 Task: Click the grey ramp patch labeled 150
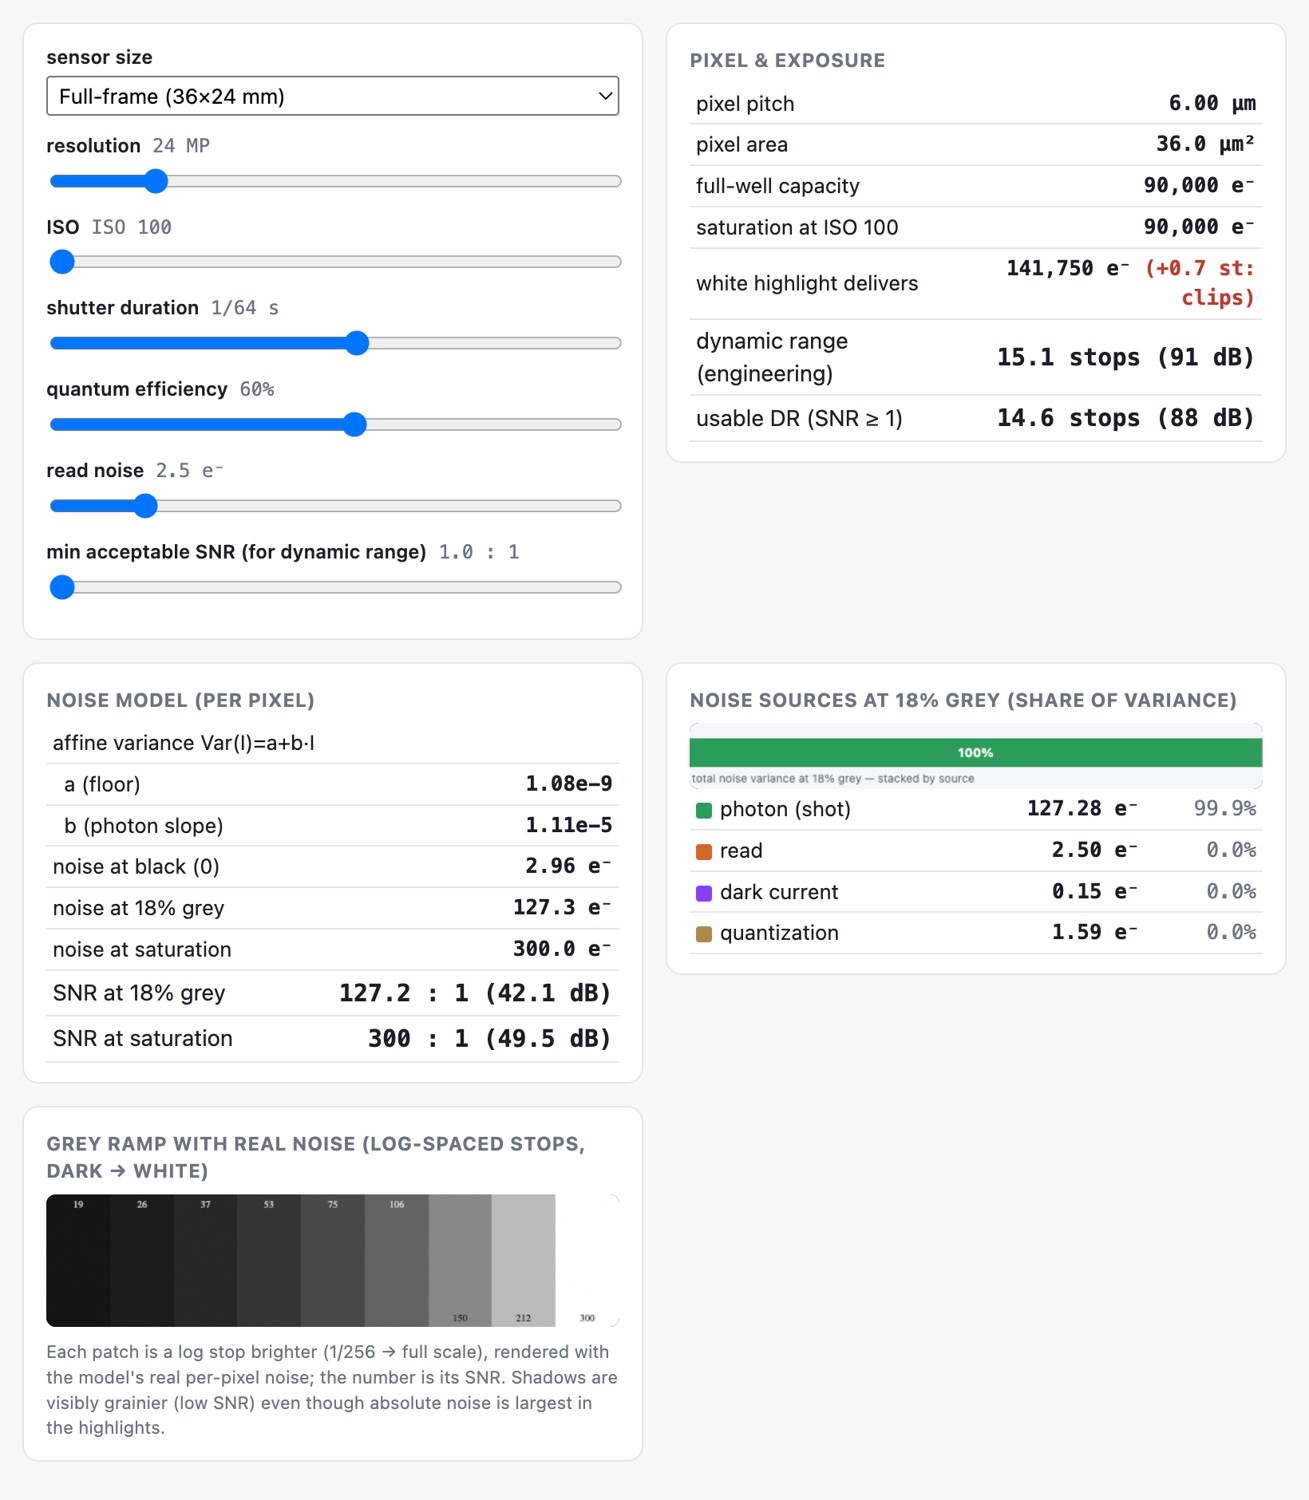pos(460,1260)
